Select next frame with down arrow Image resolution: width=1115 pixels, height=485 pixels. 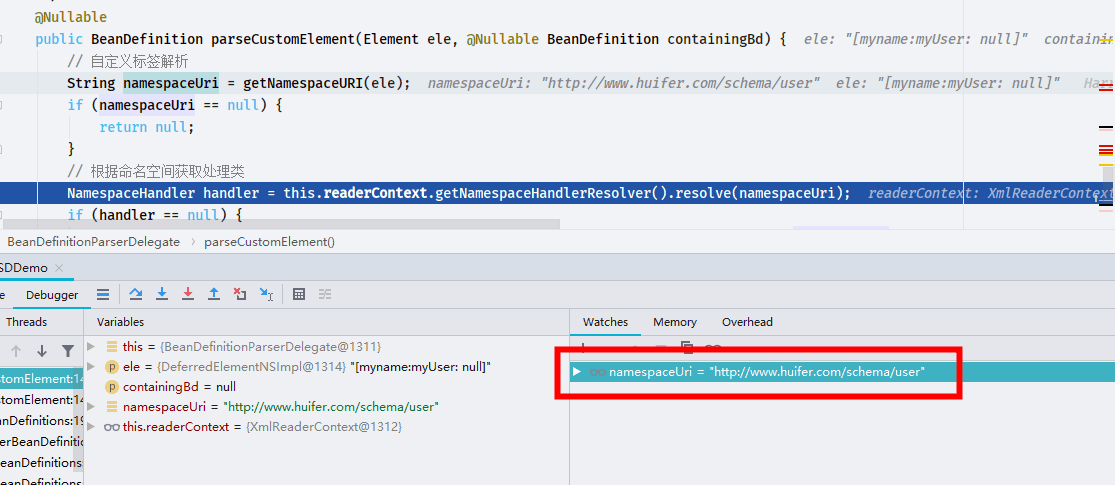click(42, 351)
